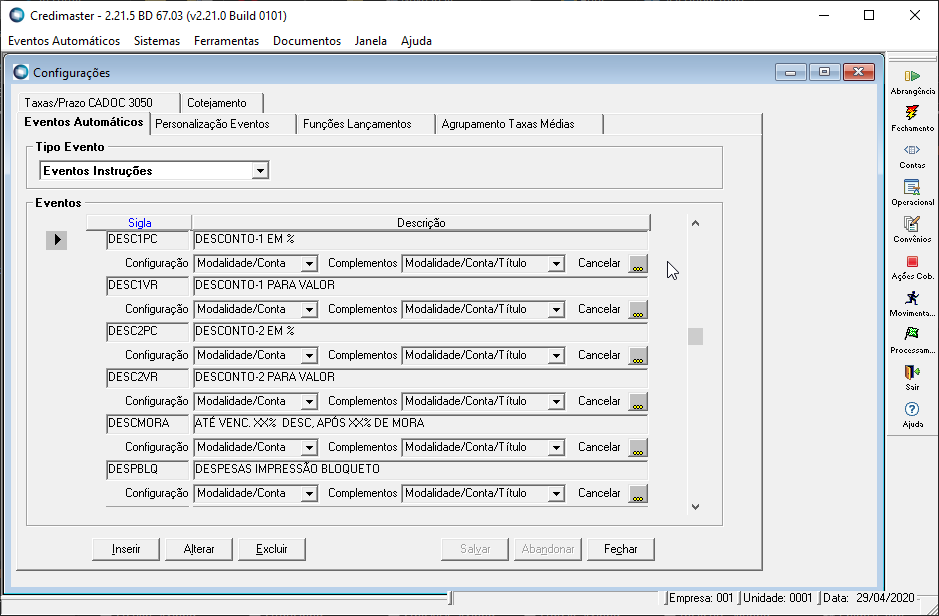
Task: Switch to the Cotejamento tab
Action: [x=221, y=103]
